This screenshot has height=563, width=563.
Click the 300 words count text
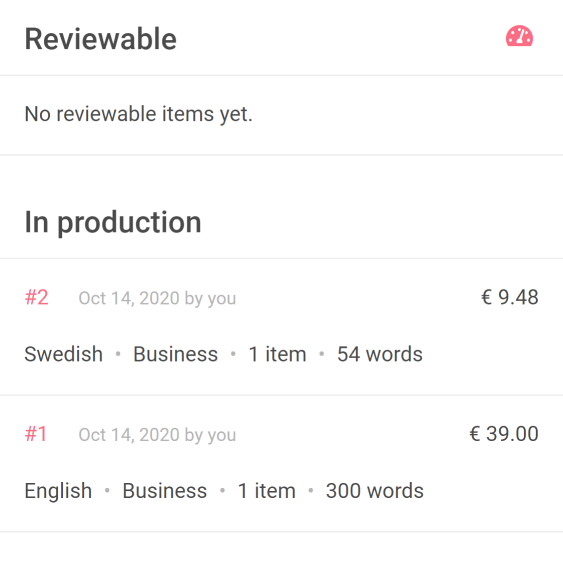pos(374,491)
